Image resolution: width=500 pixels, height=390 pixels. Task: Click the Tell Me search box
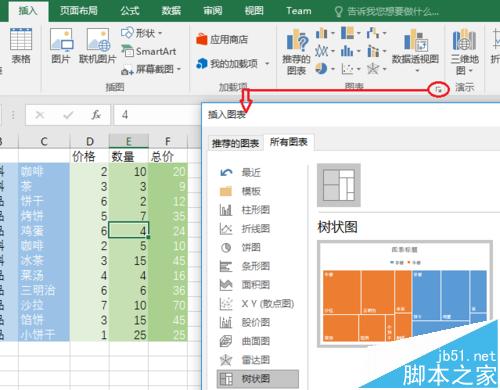tap(387, 12)
